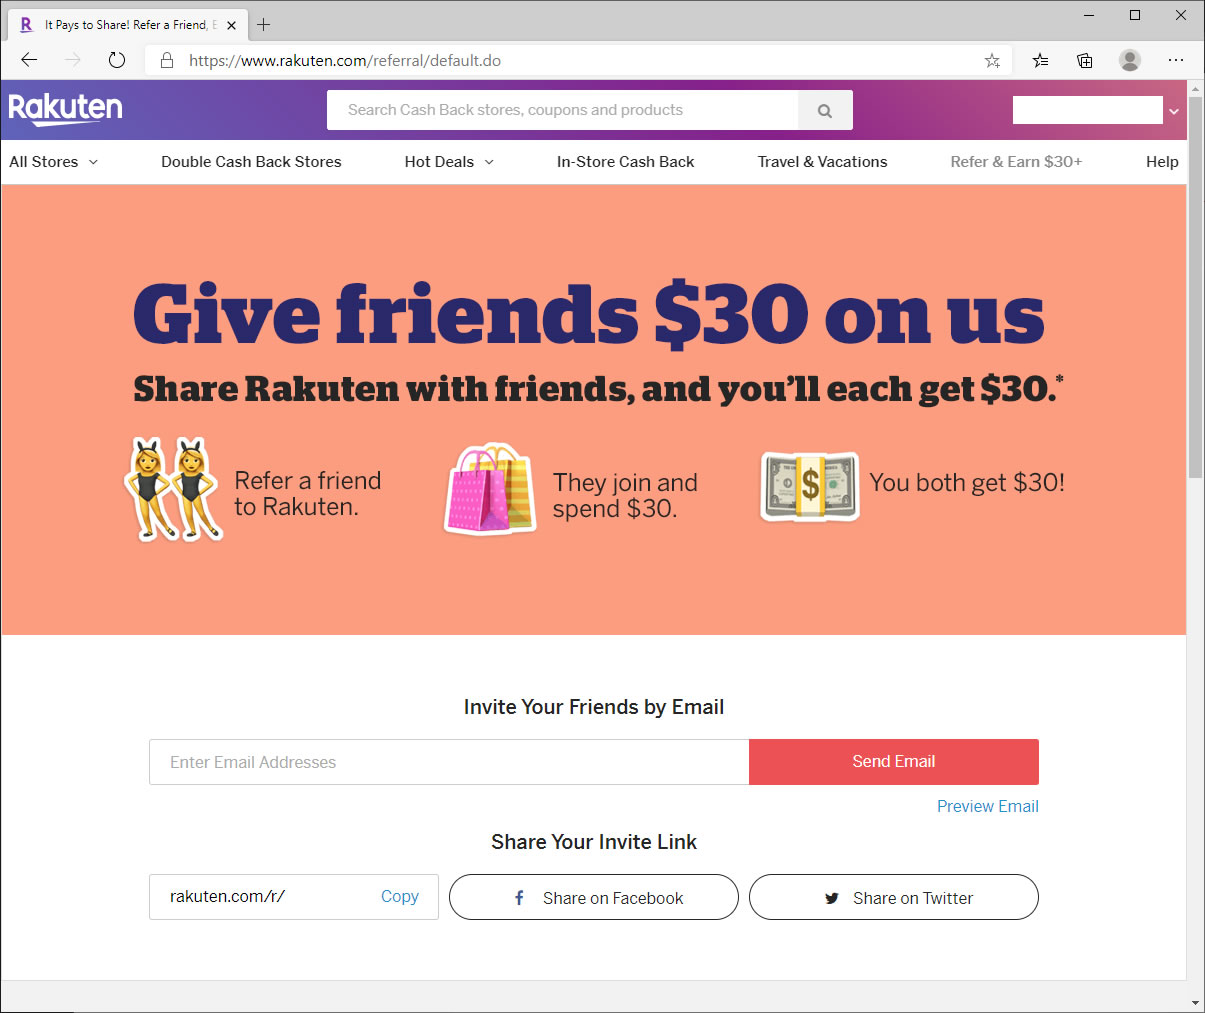Bookmark page with star icon in address bar

[992, 61]
